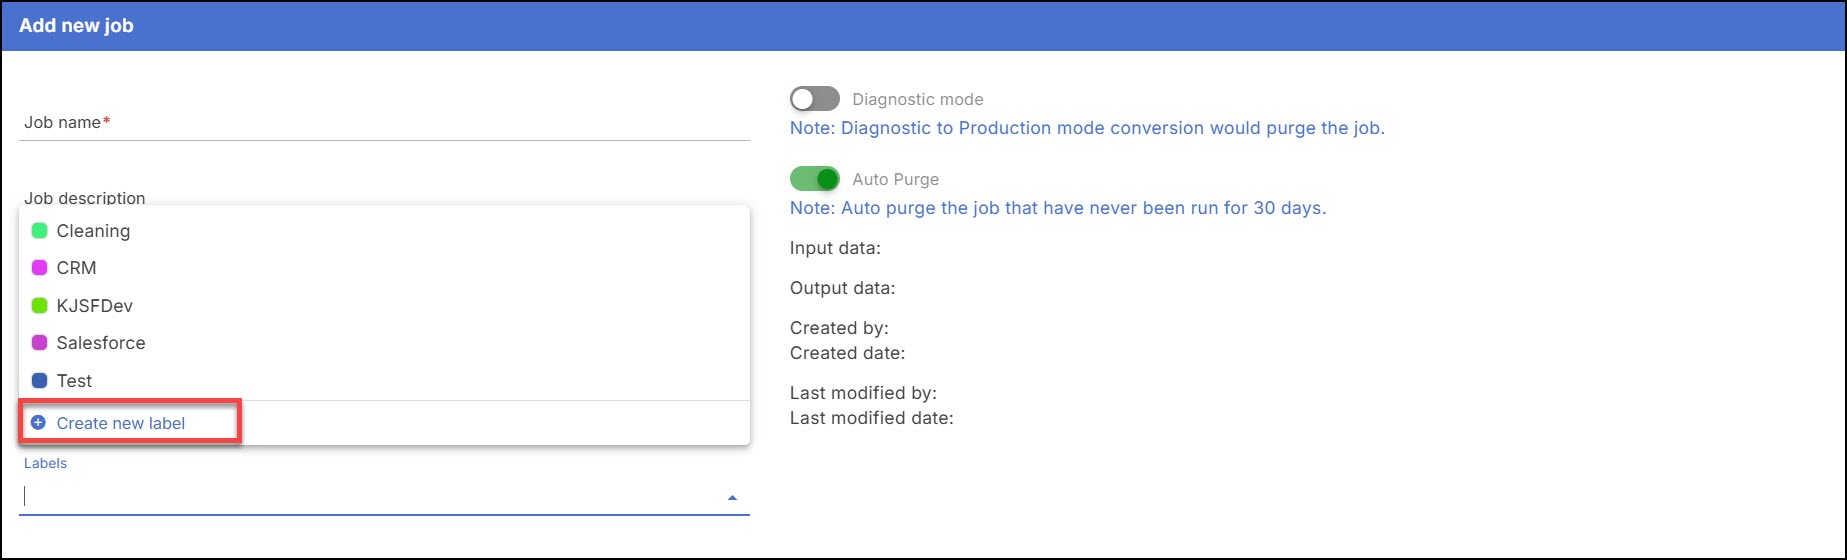Viewport: 1847px width, 560px height.
Task: Click the Created date: text
Action: pos(847,353)
